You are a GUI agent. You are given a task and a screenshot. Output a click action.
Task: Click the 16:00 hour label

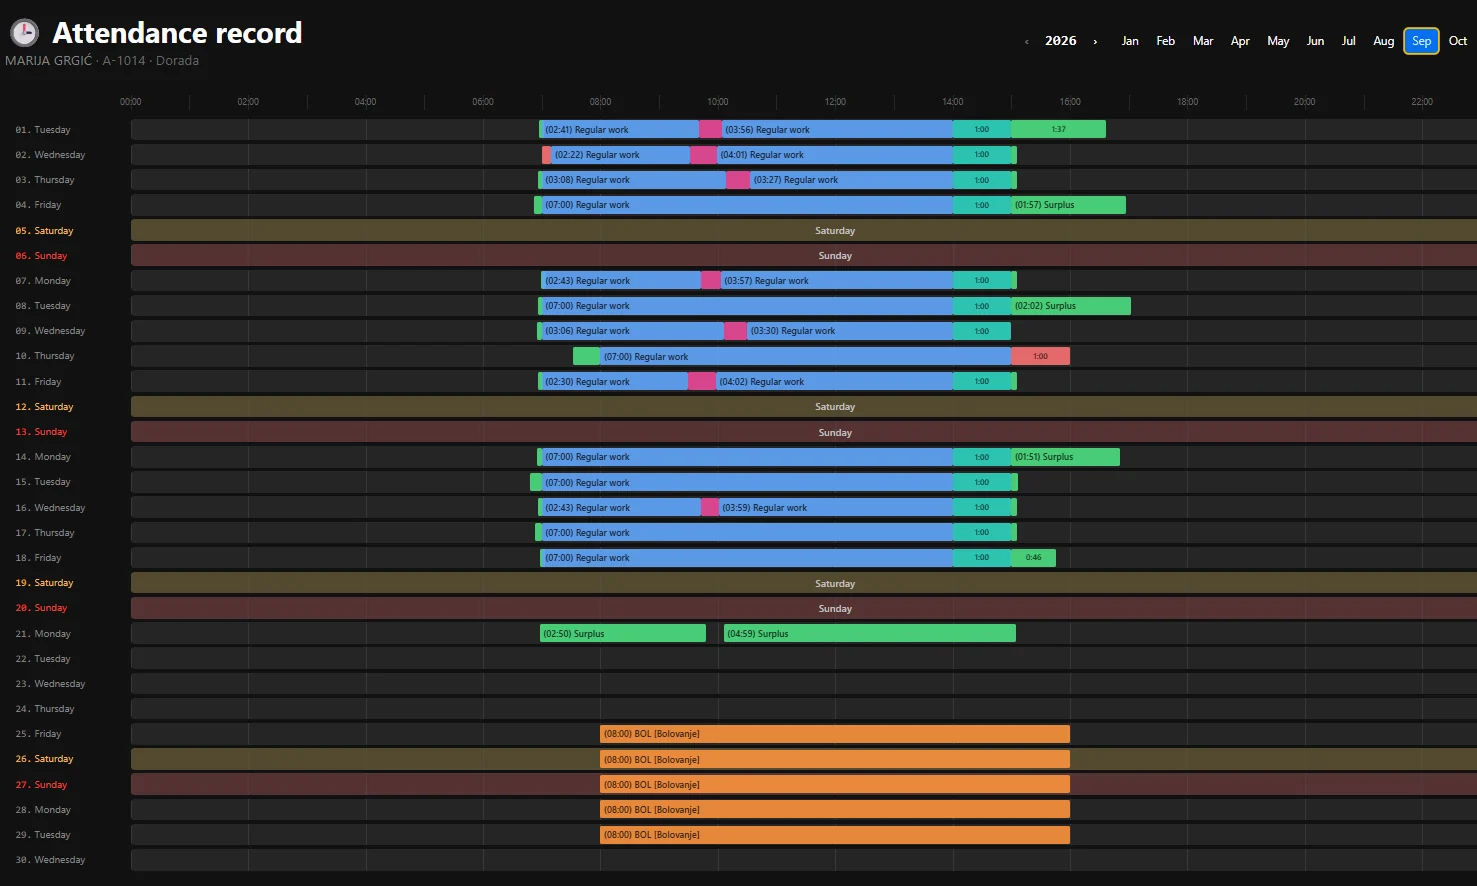click(1070, 101)
